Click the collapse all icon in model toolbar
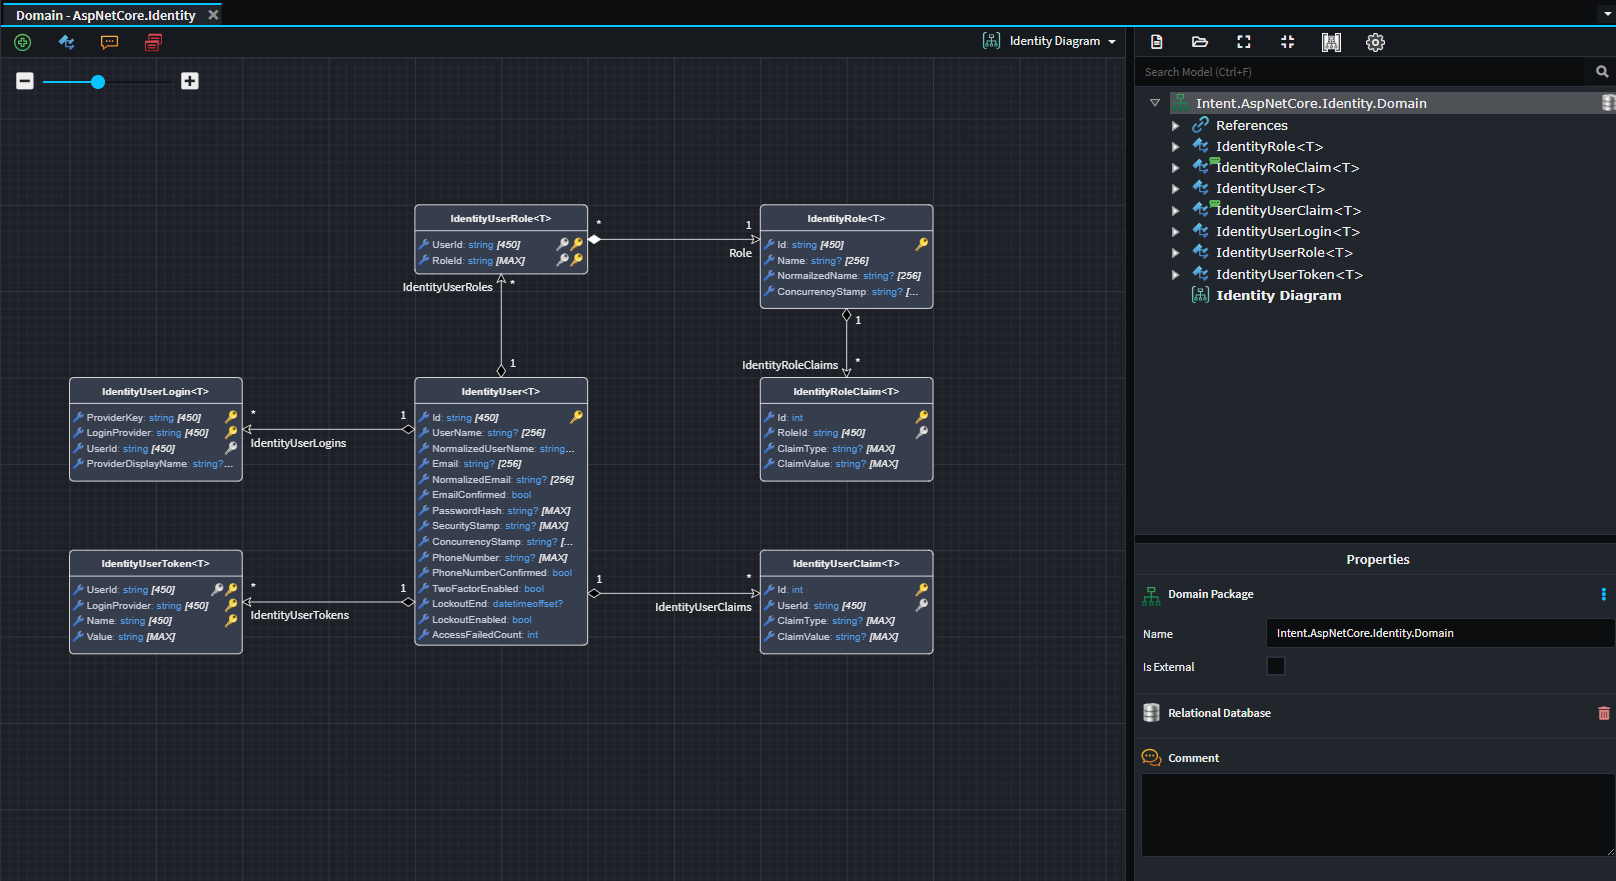1616x881 pixels. [1287, 42]
